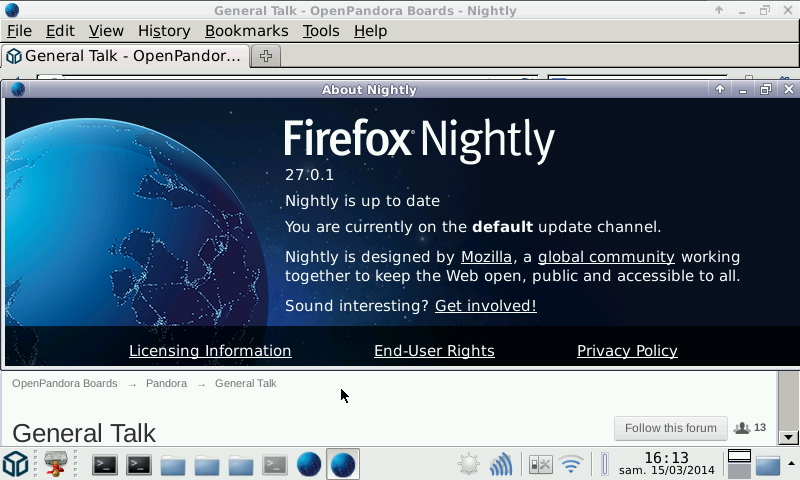The width and height of the screenshot is (800, 480).
Task: Open the History menu
Action: click(x=164, y=31)
